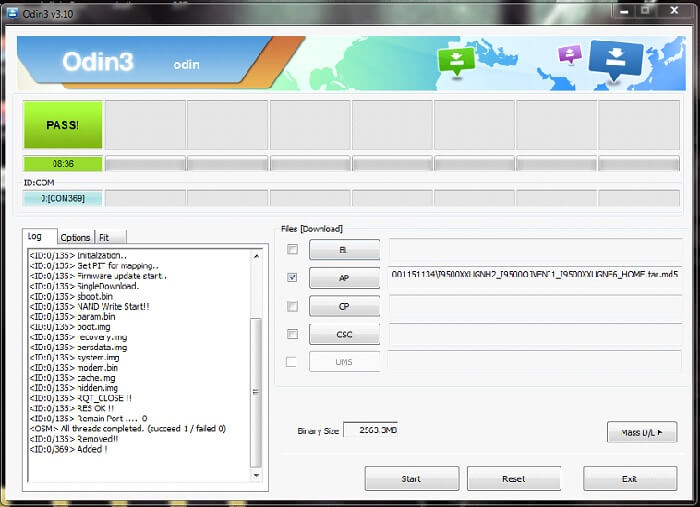
Task: Click the large blue download bubble icon
Action: pos(616,60)
